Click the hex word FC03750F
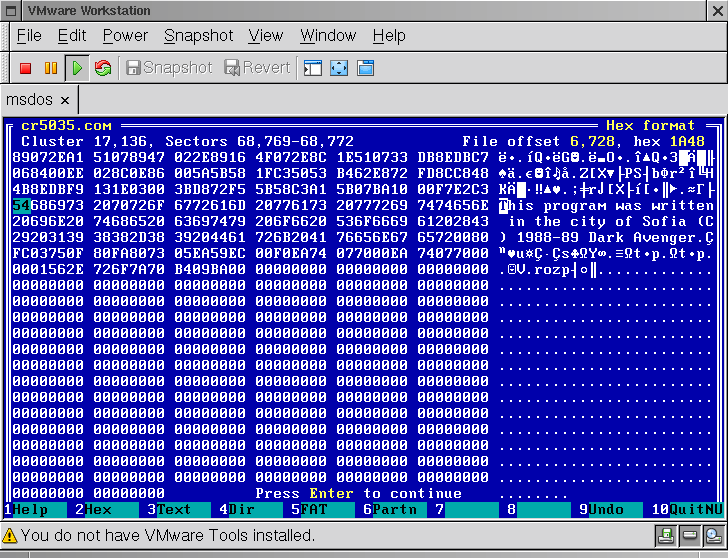This screenshot has width=728, height=558. click(48, 253)
